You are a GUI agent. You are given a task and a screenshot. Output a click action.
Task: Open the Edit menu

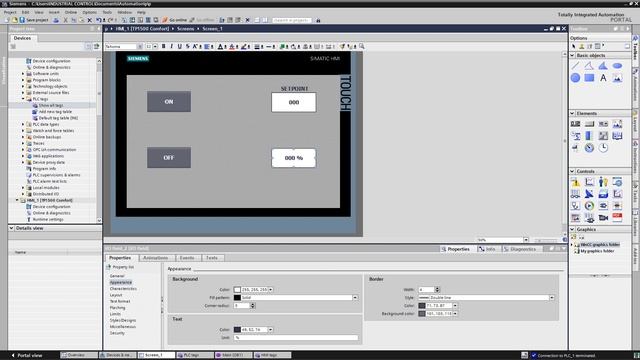click(25, 12)
